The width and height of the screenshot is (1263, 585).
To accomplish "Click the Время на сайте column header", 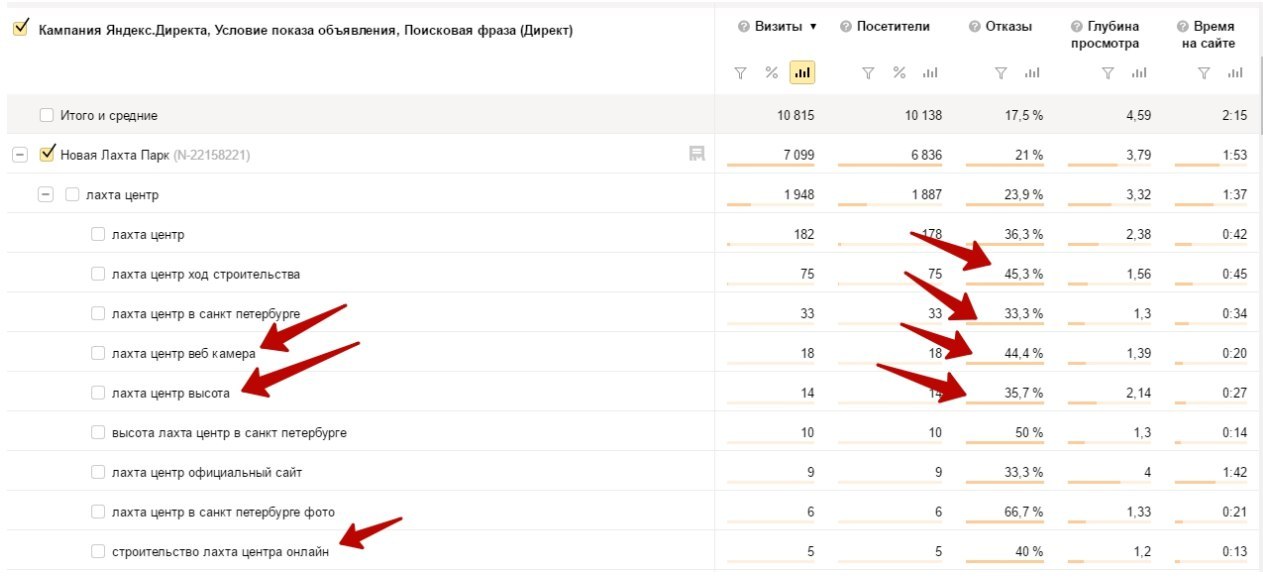I will tap(1214, 34).
